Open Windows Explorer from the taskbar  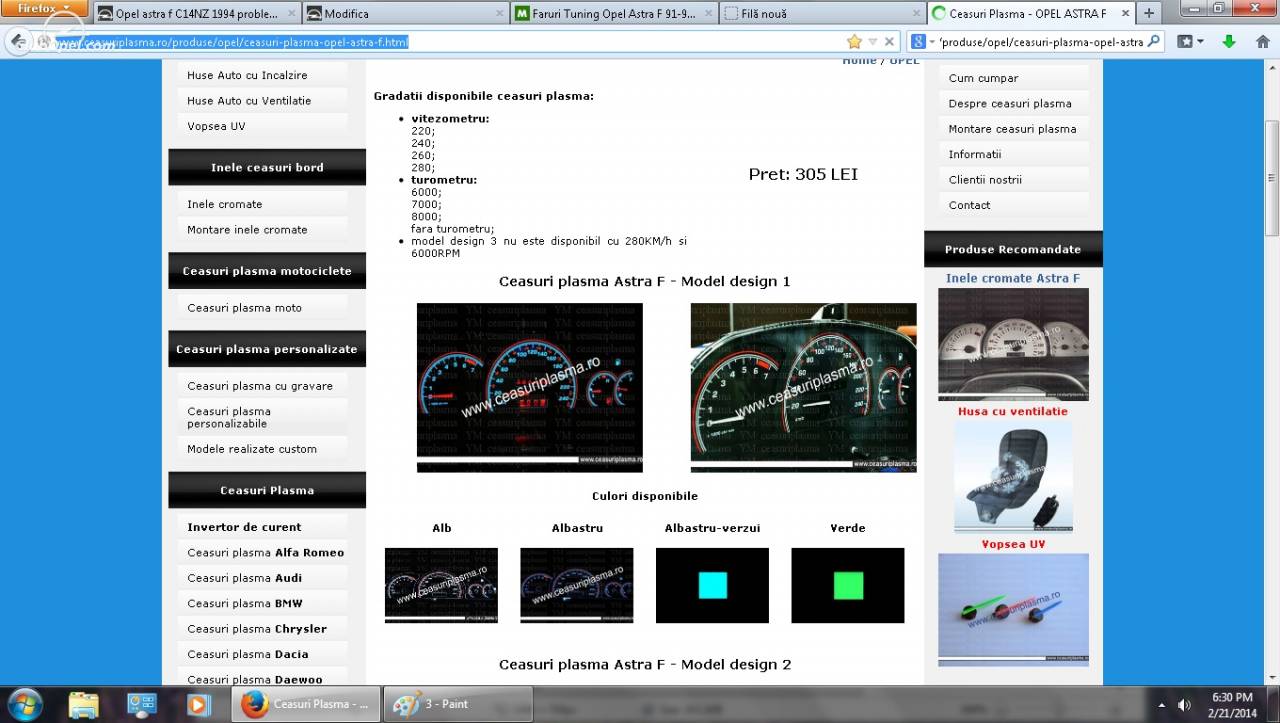point(84,704)
